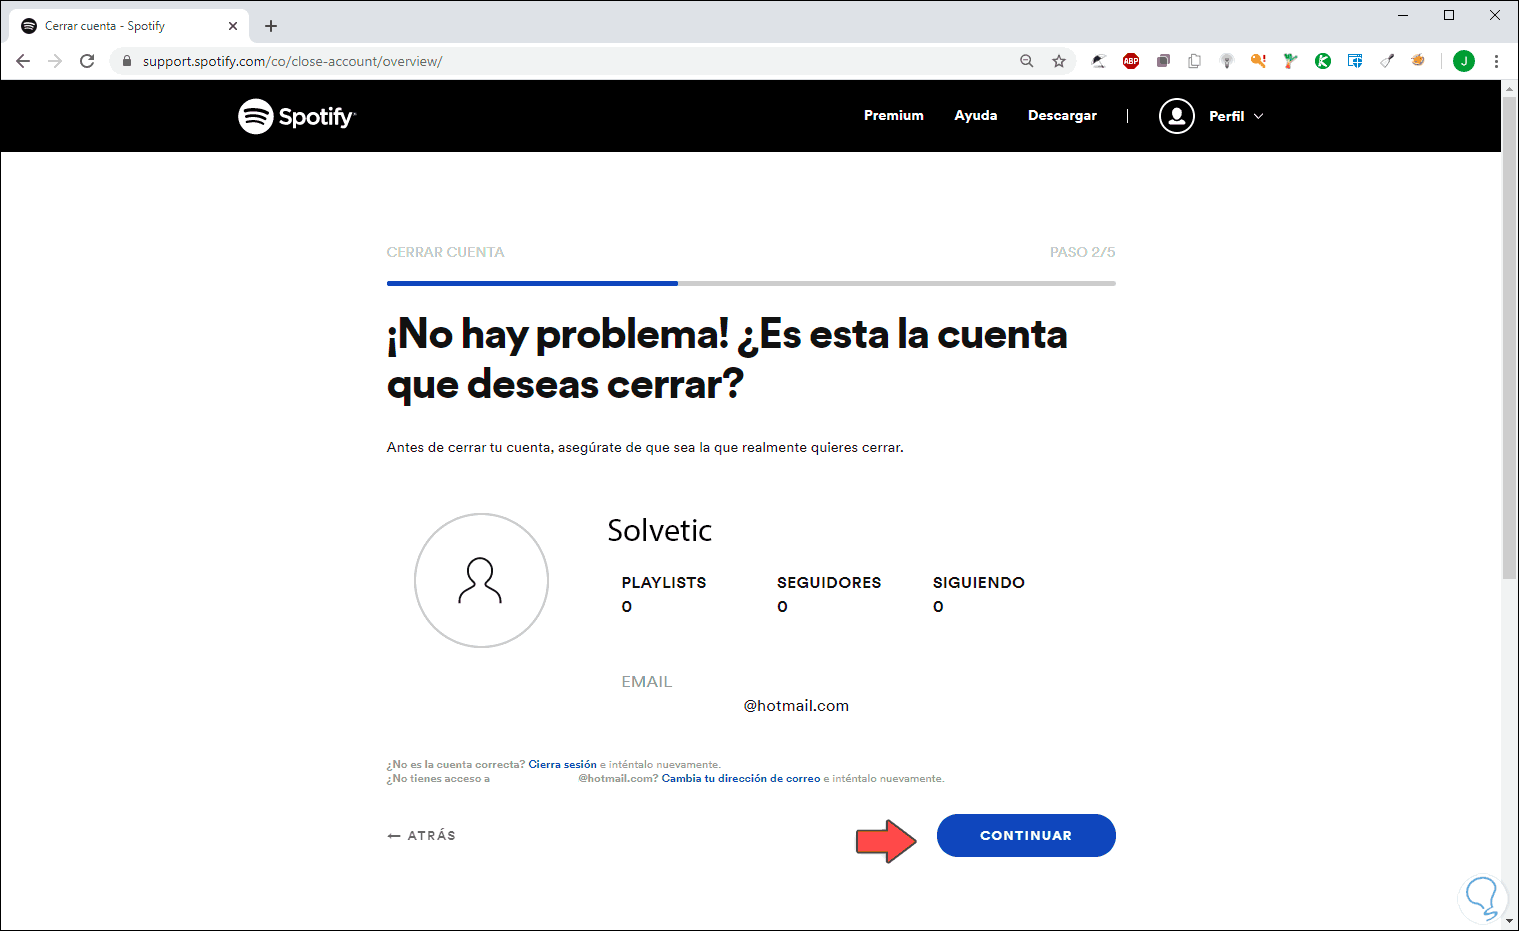Open the Chrome three-dot menu
Image resolution: width=1519 pixels, height=931 pixels.
[x=1496, y=61]
